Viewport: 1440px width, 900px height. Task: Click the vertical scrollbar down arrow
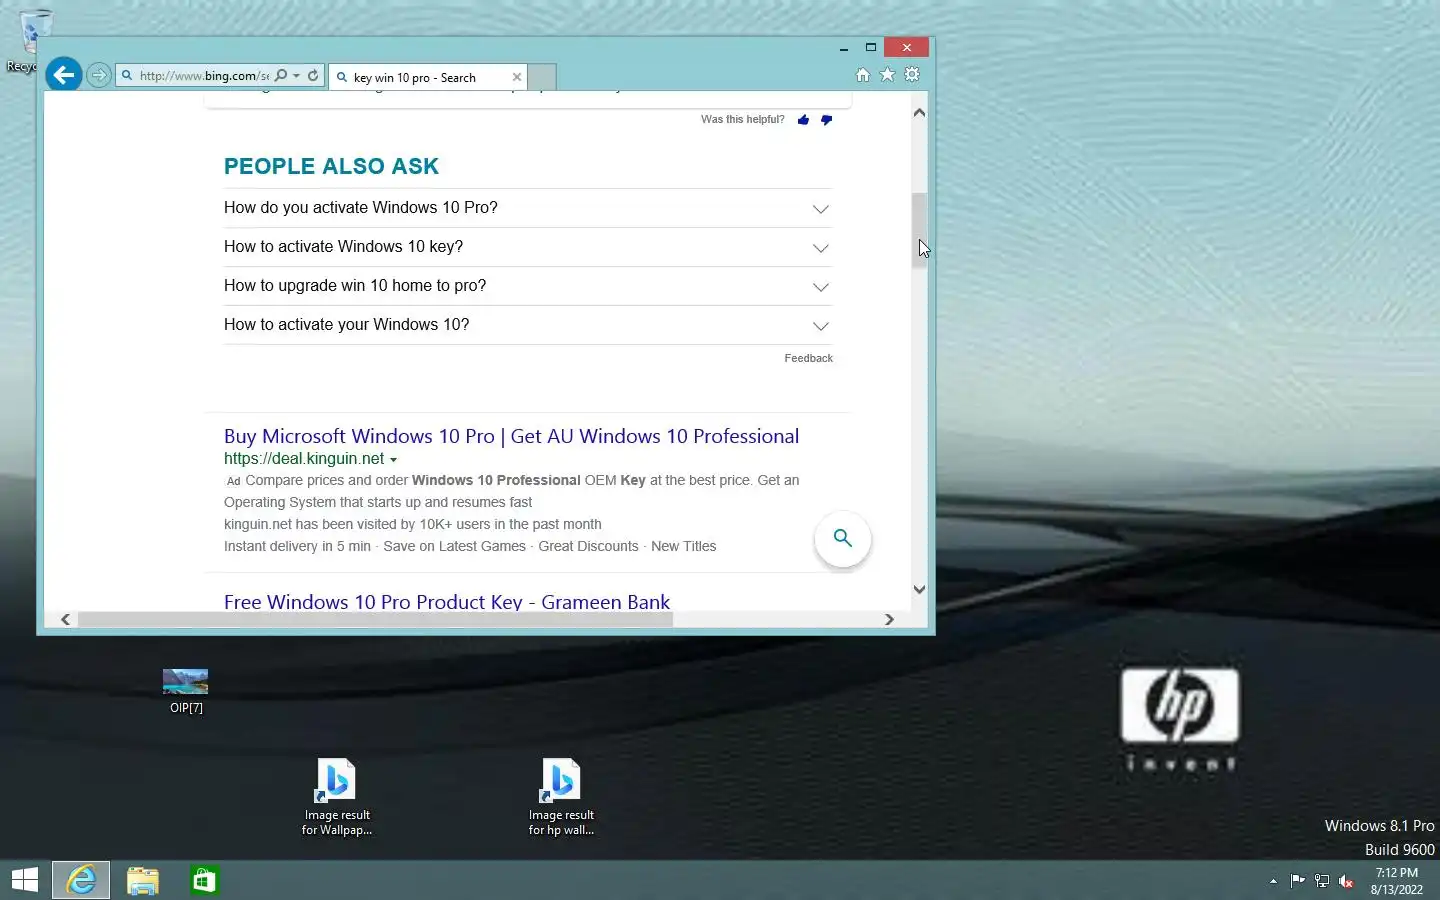point(919,589)
